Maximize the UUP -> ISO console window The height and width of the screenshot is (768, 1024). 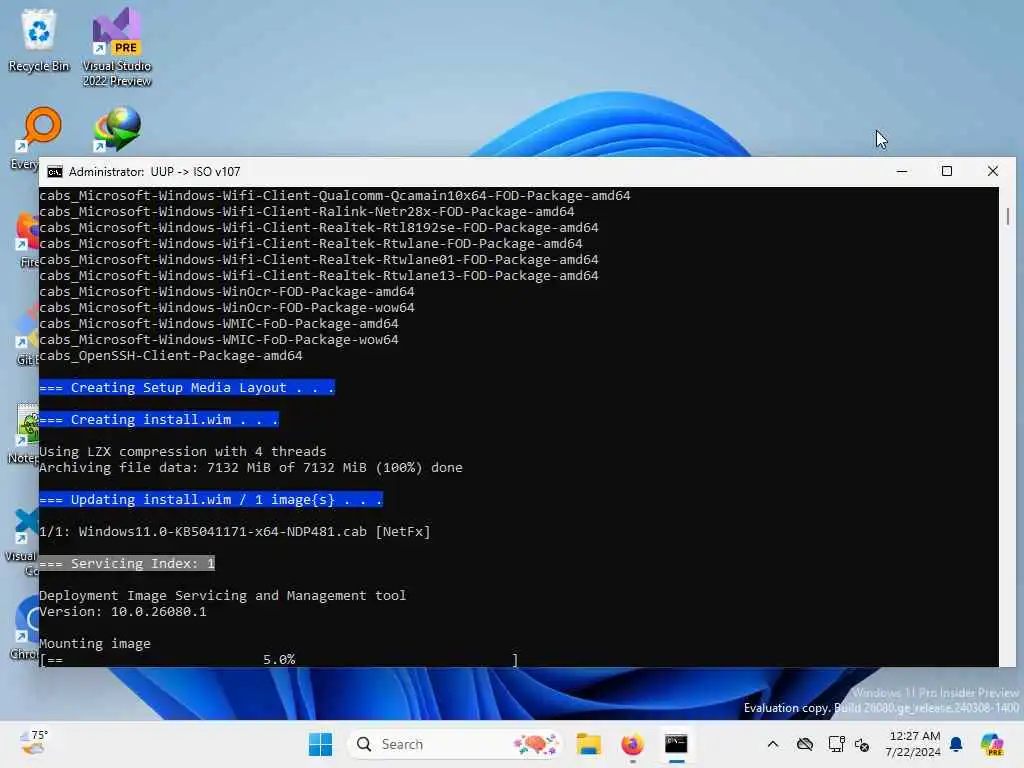click(947, 171)
